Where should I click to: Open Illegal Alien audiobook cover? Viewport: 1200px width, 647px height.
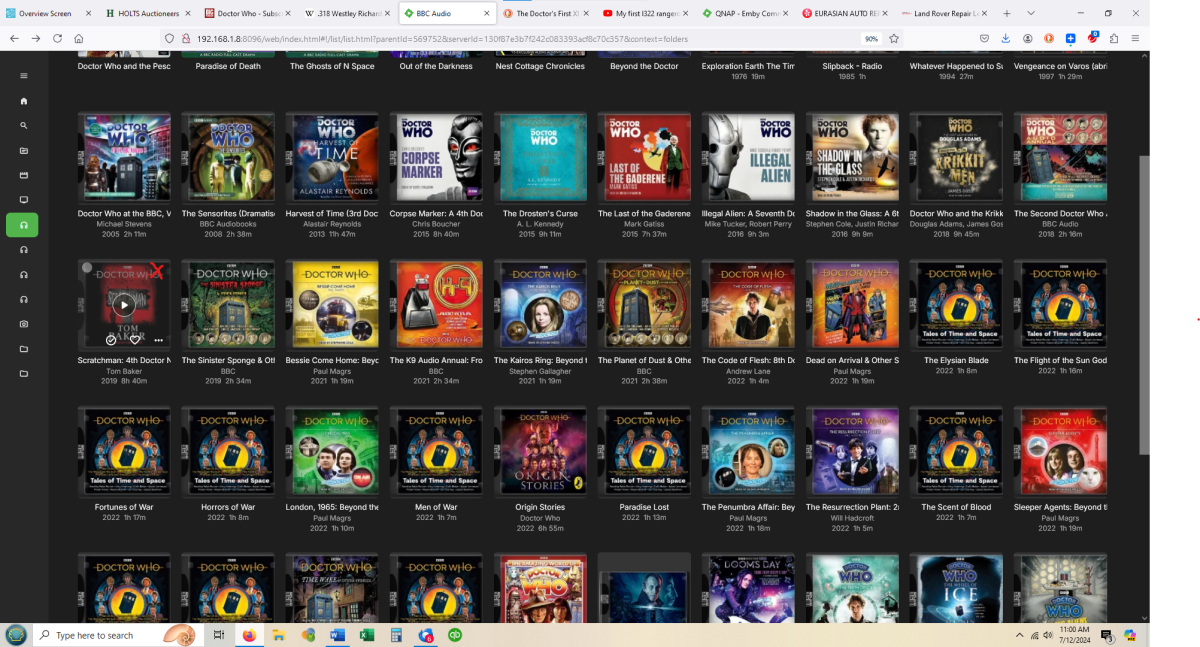(x=748, y=159)
